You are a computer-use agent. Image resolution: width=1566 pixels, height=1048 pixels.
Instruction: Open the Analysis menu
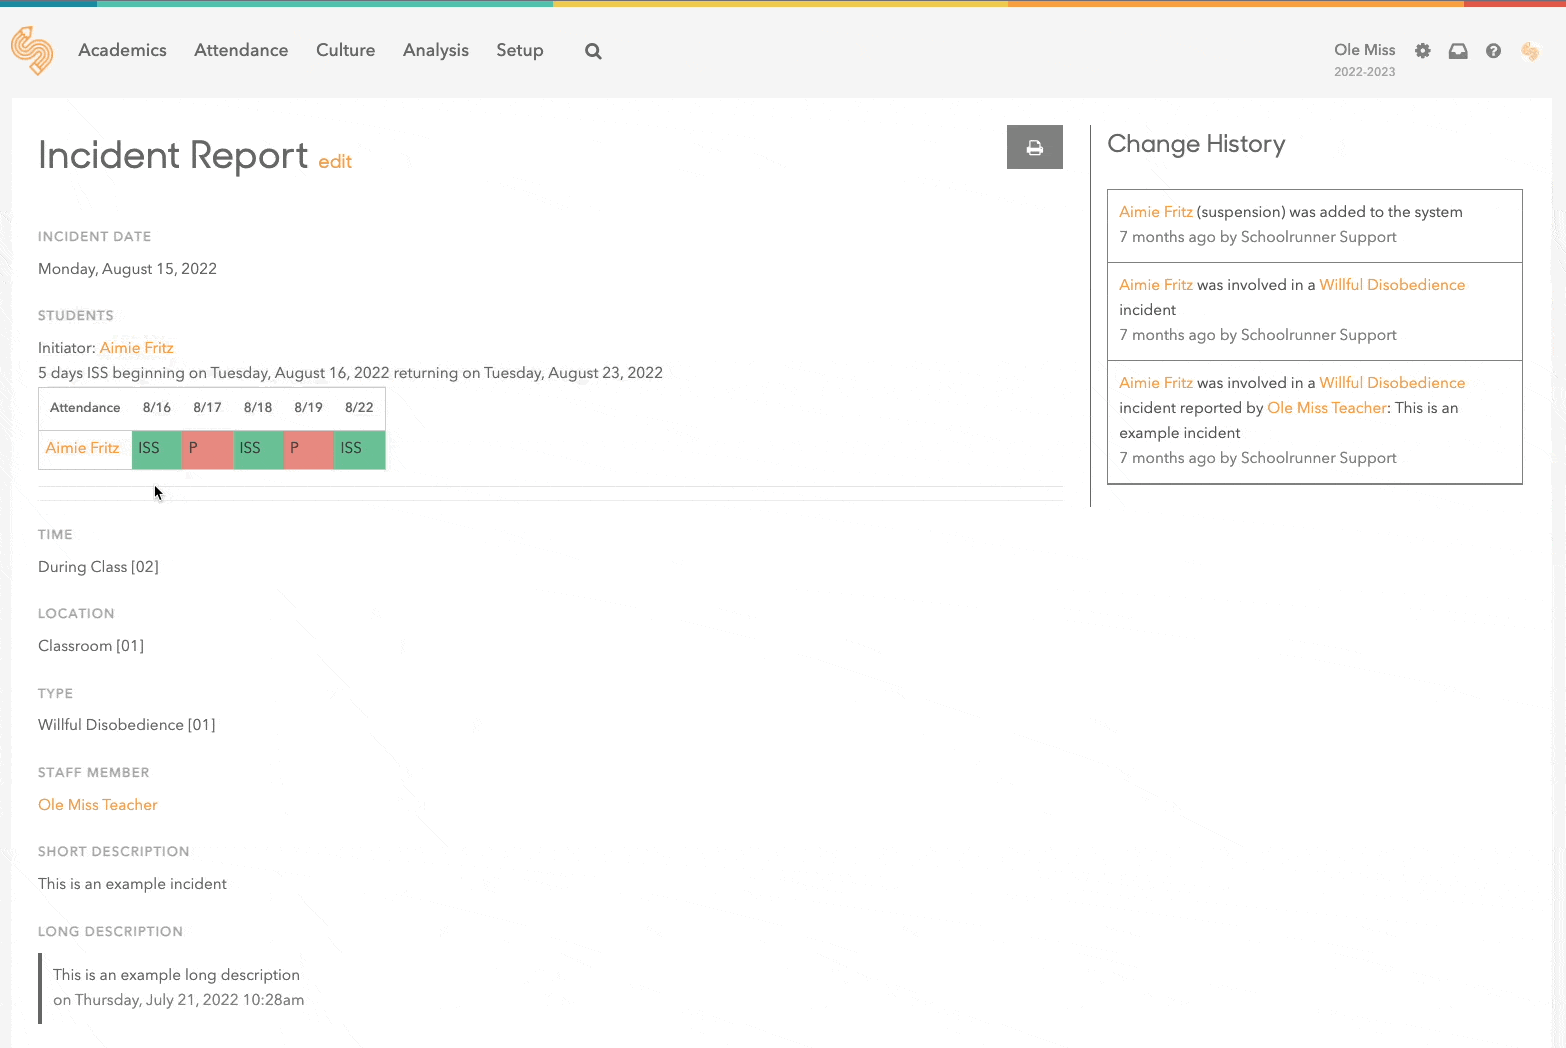(435, 50)
